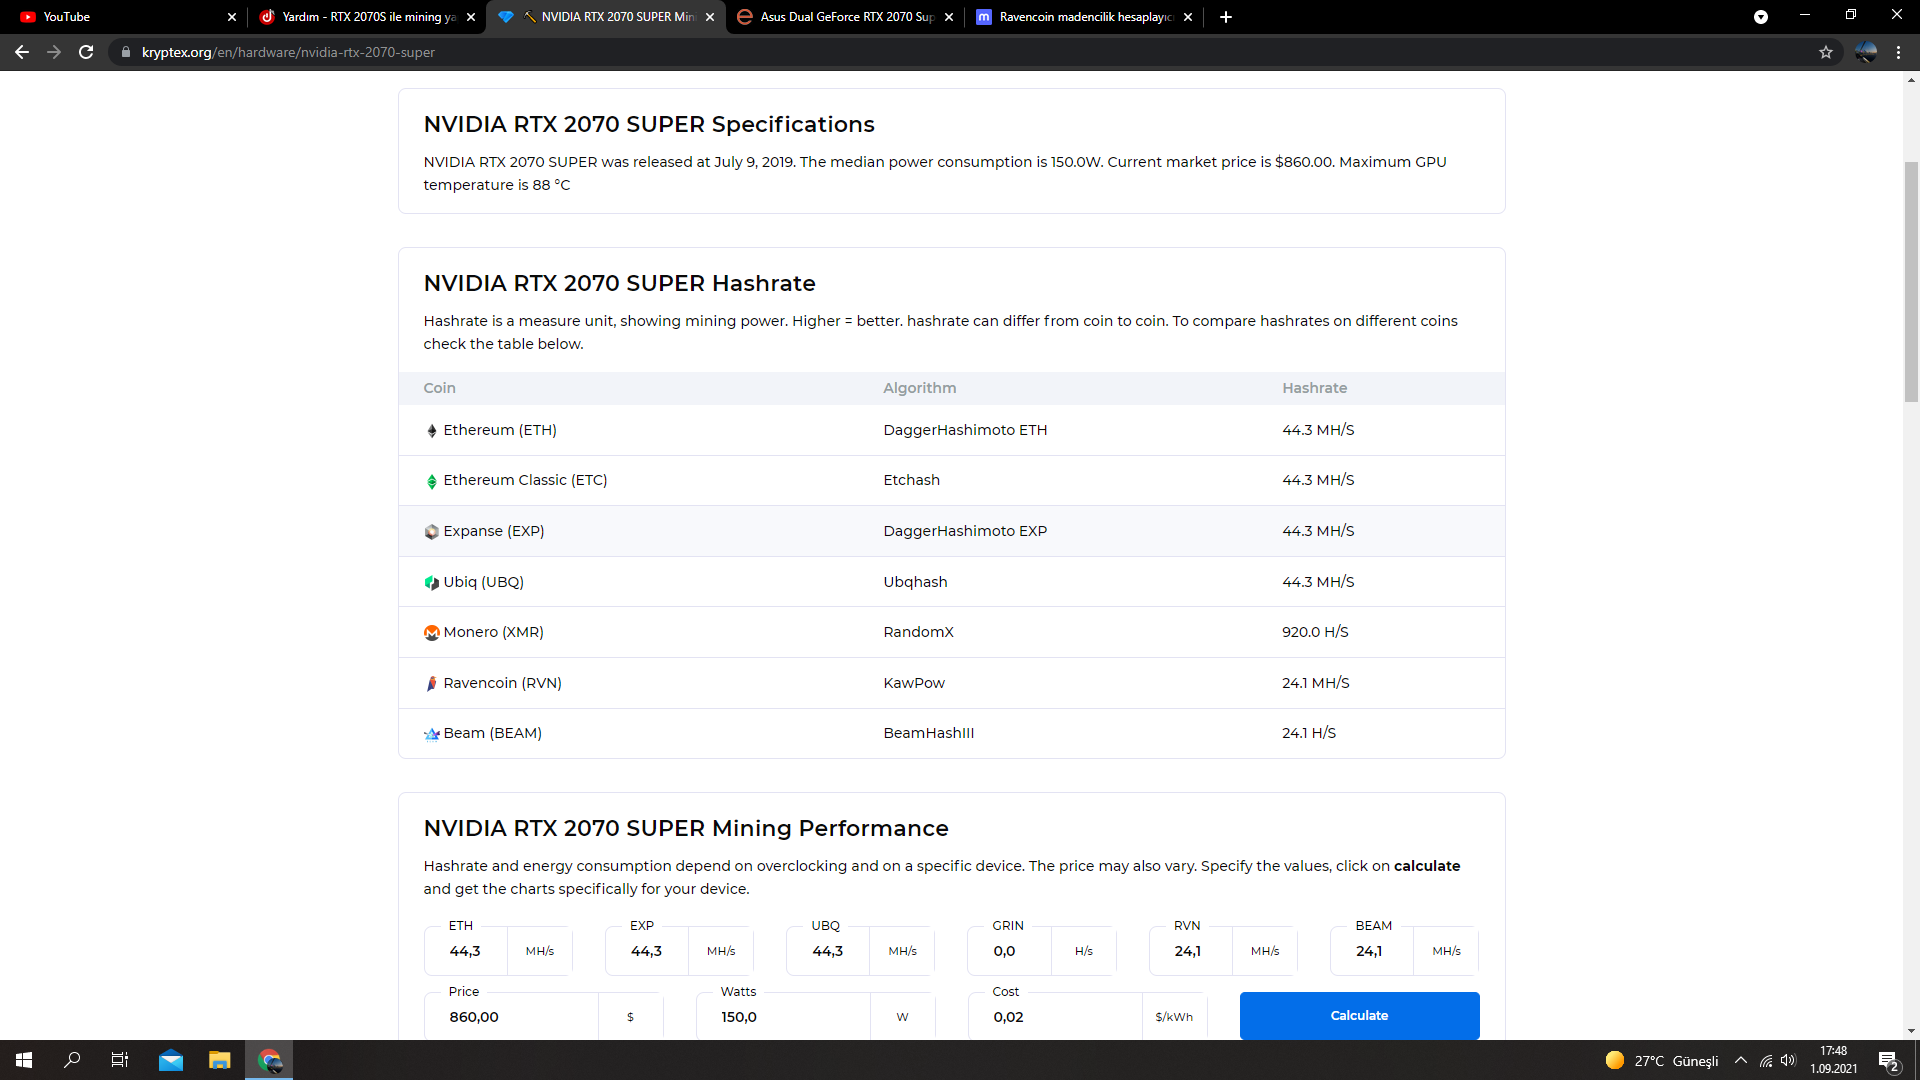
Task: Click the Beam (BEAM) coin icon
Action: coord(431,734)
